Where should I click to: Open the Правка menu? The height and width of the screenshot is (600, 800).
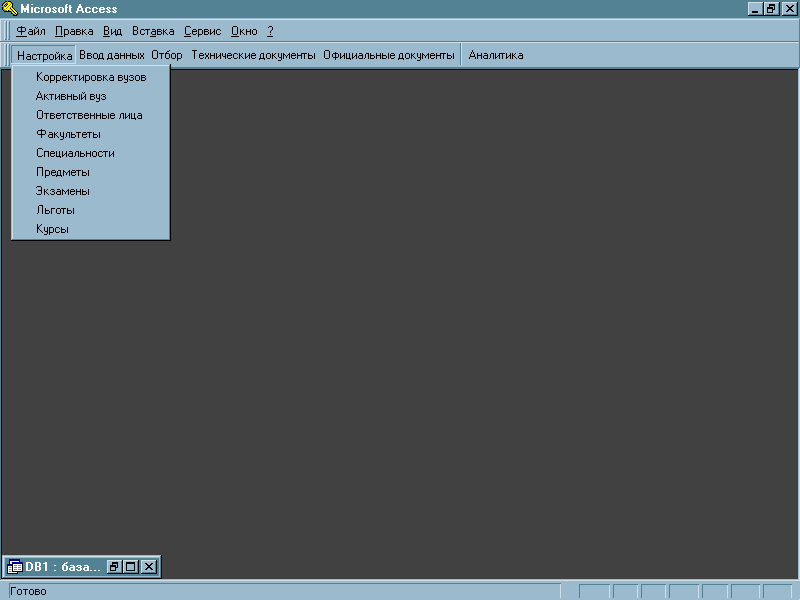pyautogui.click(x=74, y=31)
